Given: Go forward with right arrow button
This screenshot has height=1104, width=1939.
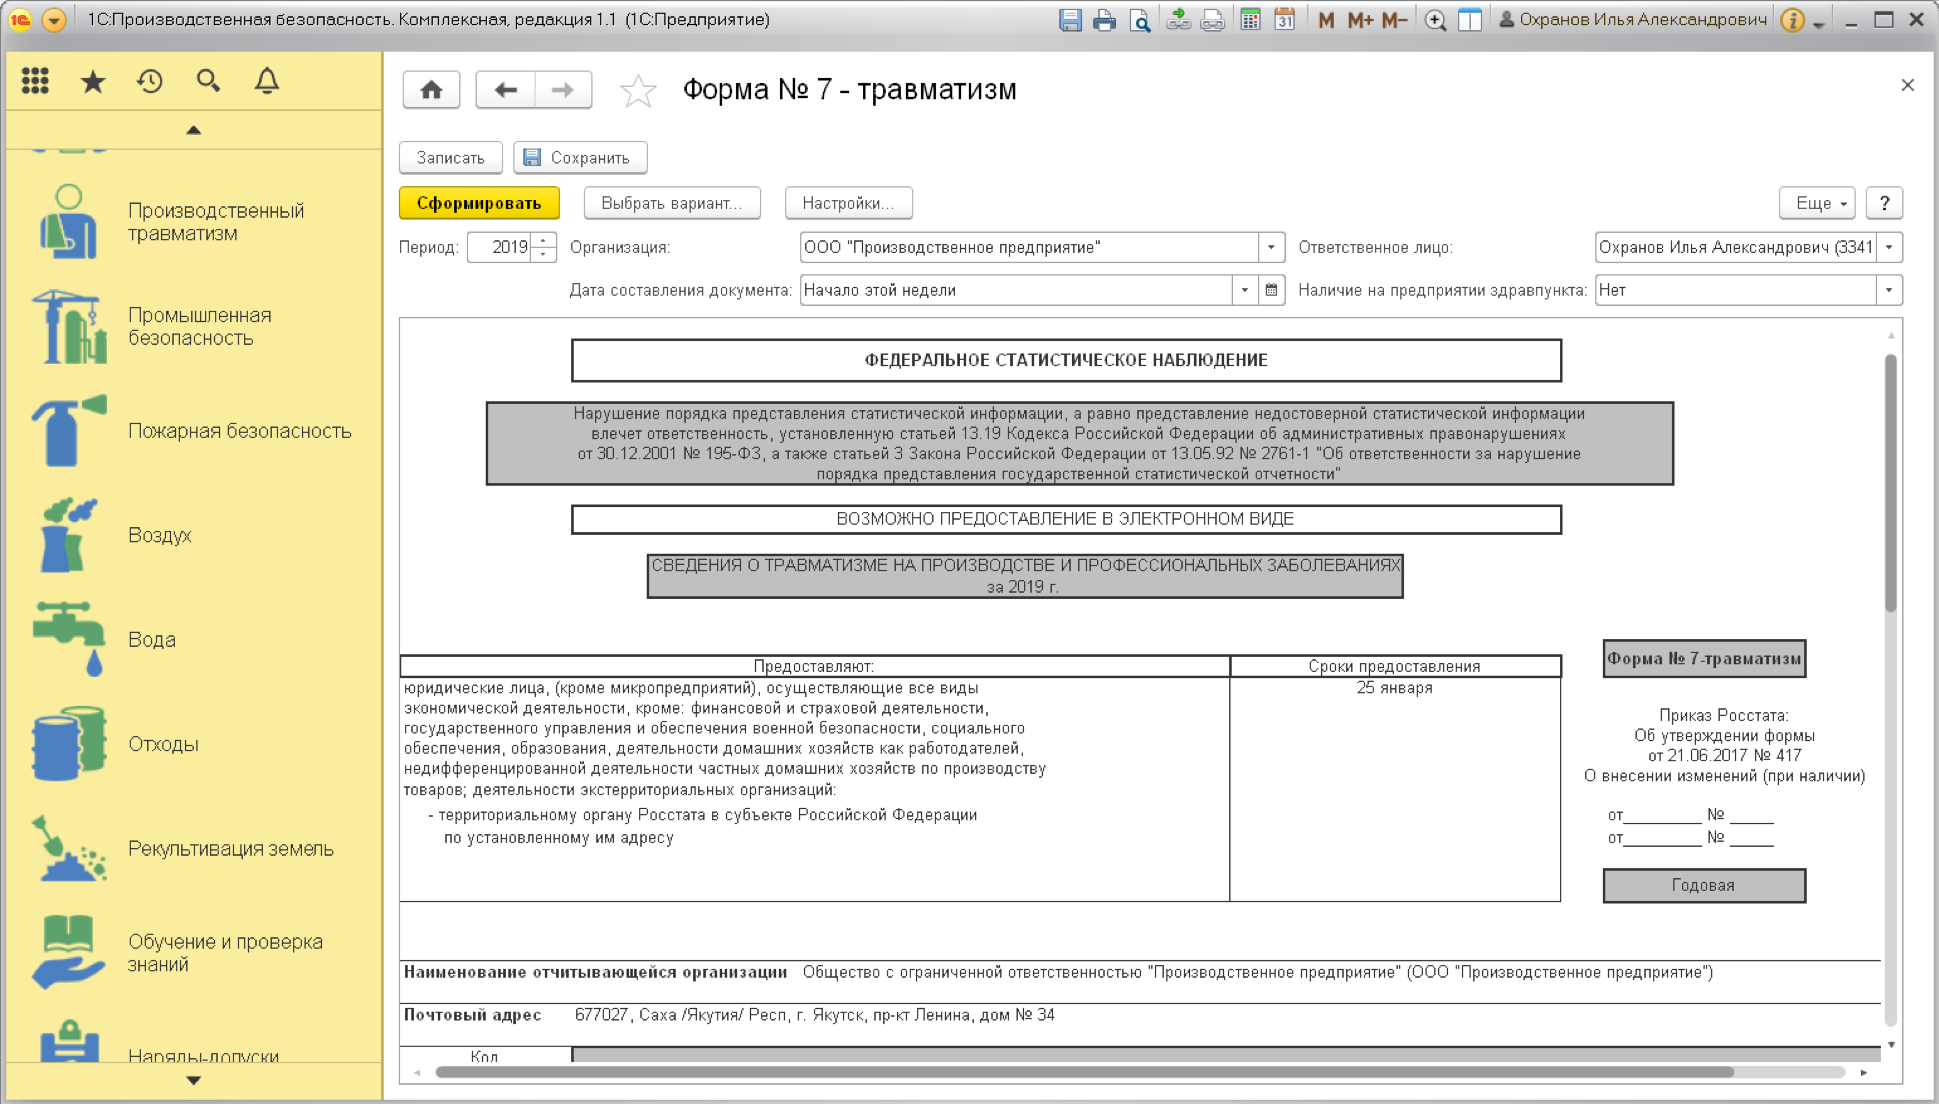Looking at the screenshot, I should pyautogui.click(x=563, y=90).
